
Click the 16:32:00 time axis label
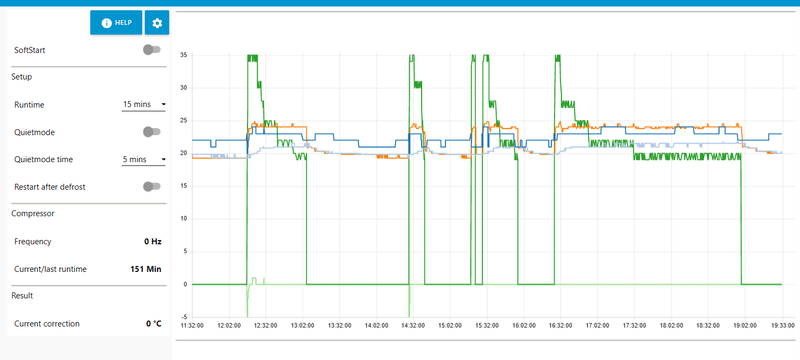pos(560,324)
